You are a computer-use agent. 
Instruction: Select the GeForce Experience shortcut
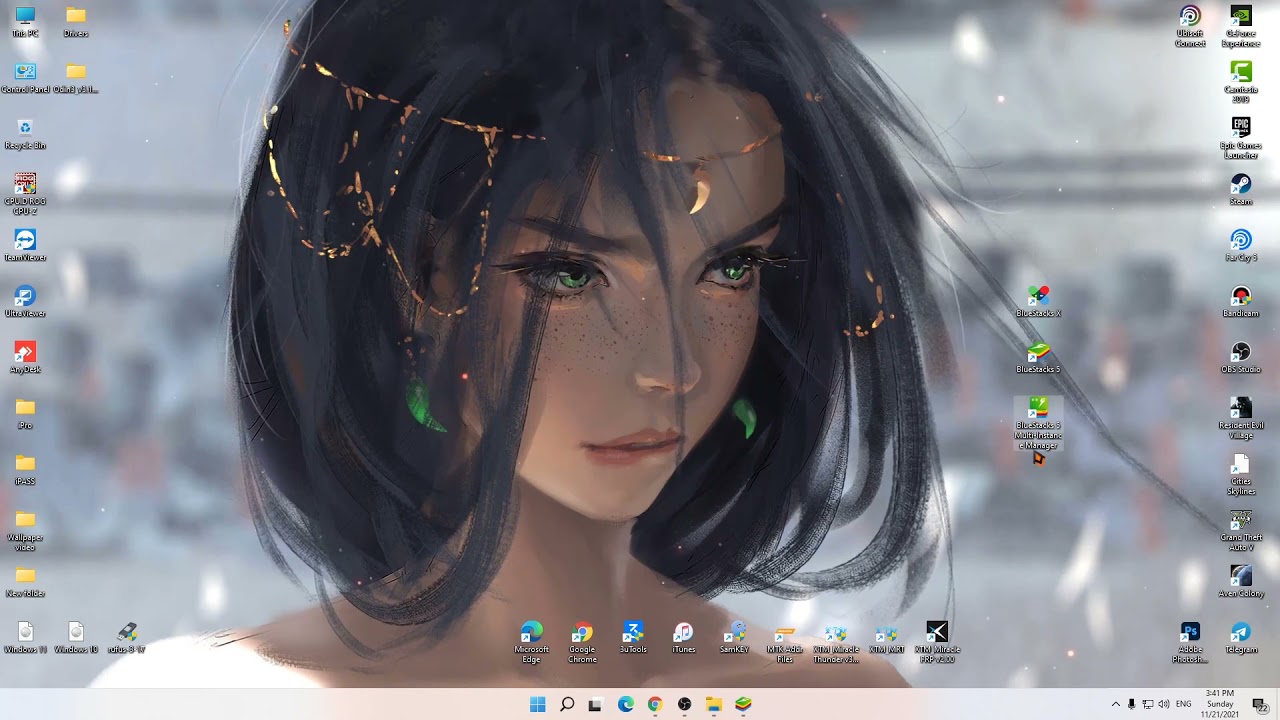[x=1241, y=26]
